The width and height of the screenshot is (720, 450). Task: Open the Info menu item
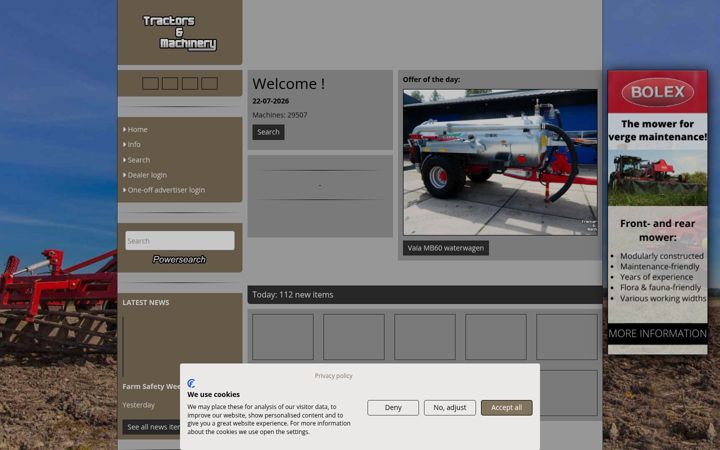(x=134, y=144)
